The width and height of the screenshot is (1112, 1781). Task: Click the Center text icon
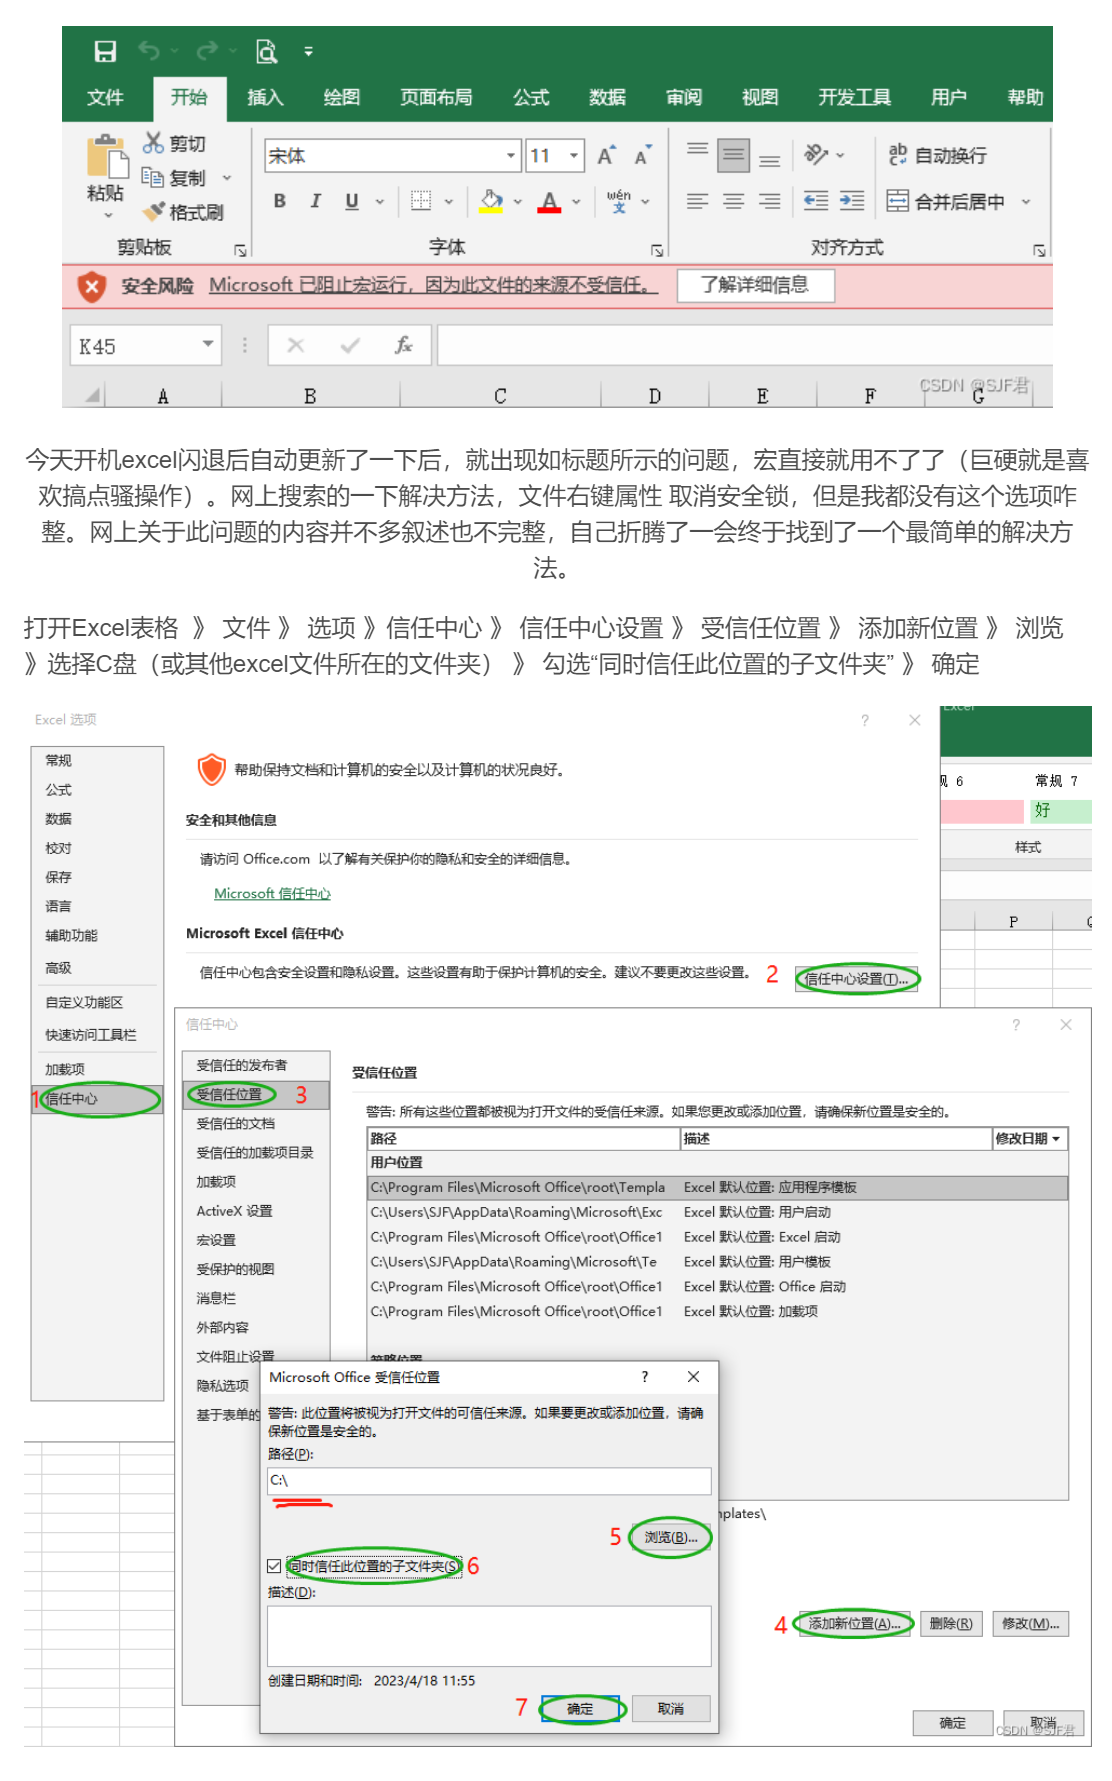(733, 201)
